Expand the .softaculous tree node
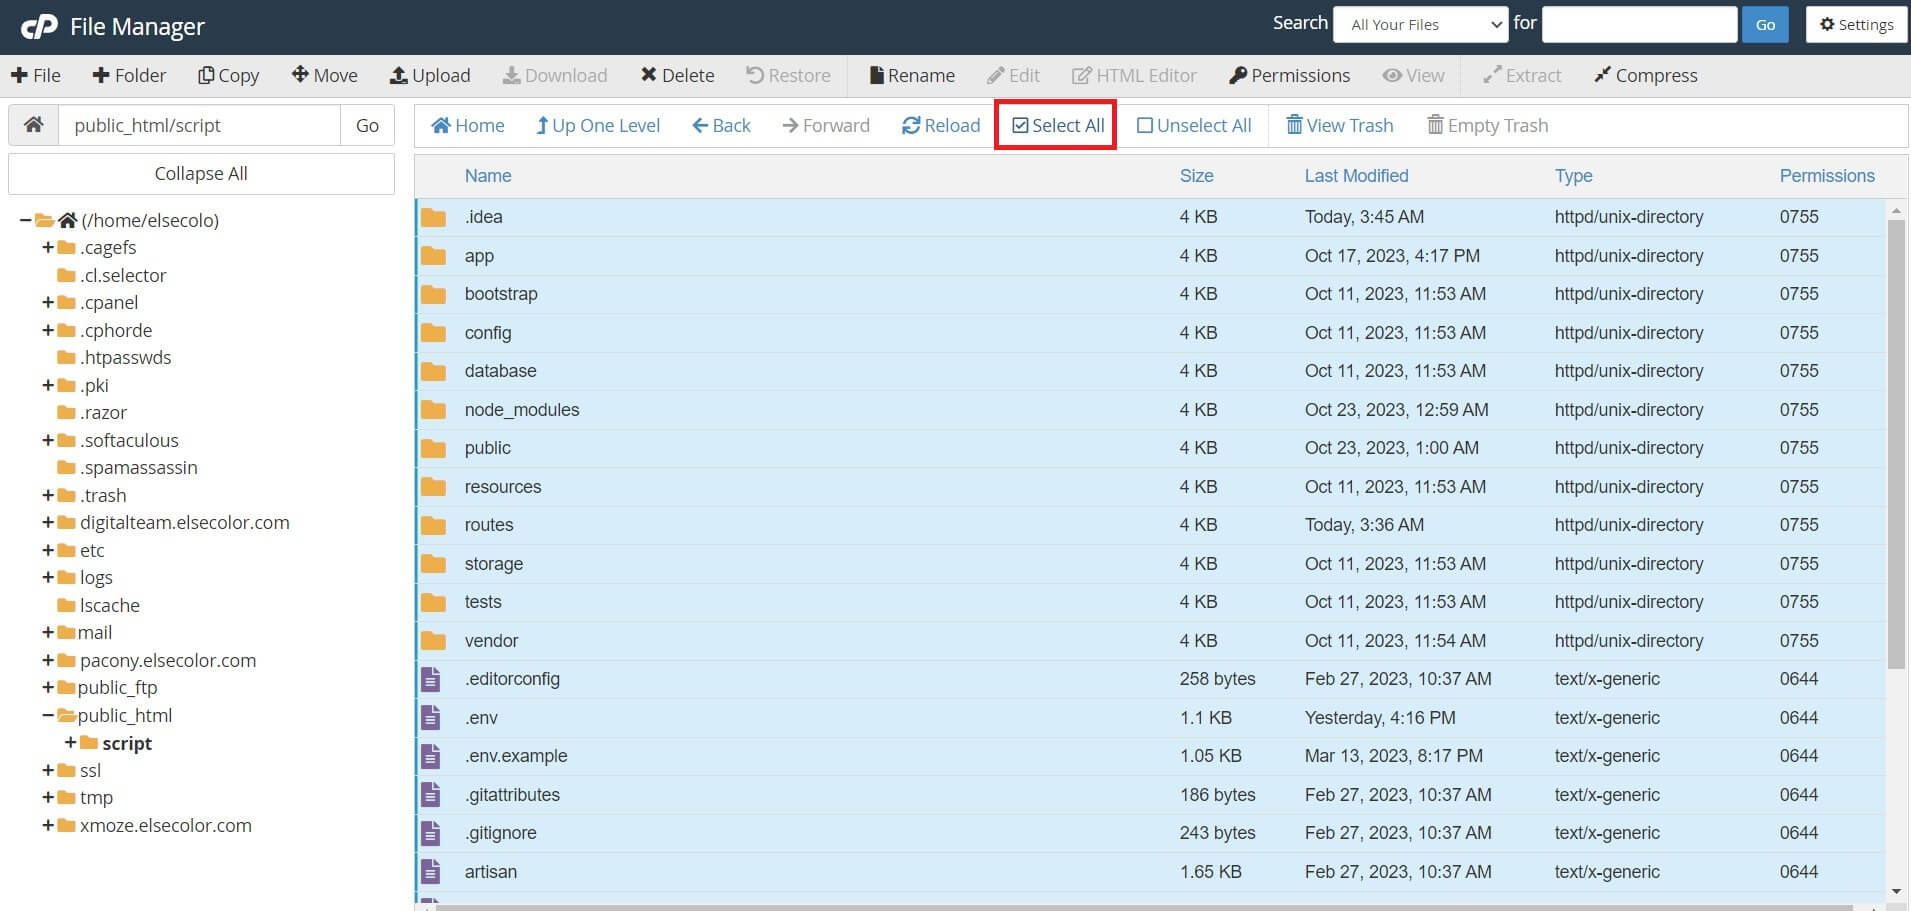Viewport: 1911px width, 911px height. (47, 440)
